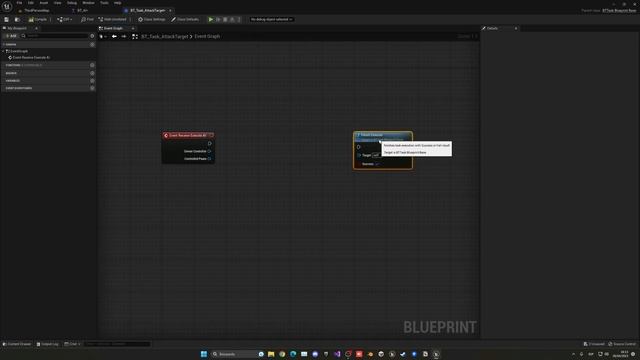Open the graph bookmarks dropdown
The width and height of the screenshot is (640, 360).
point(103,36)
